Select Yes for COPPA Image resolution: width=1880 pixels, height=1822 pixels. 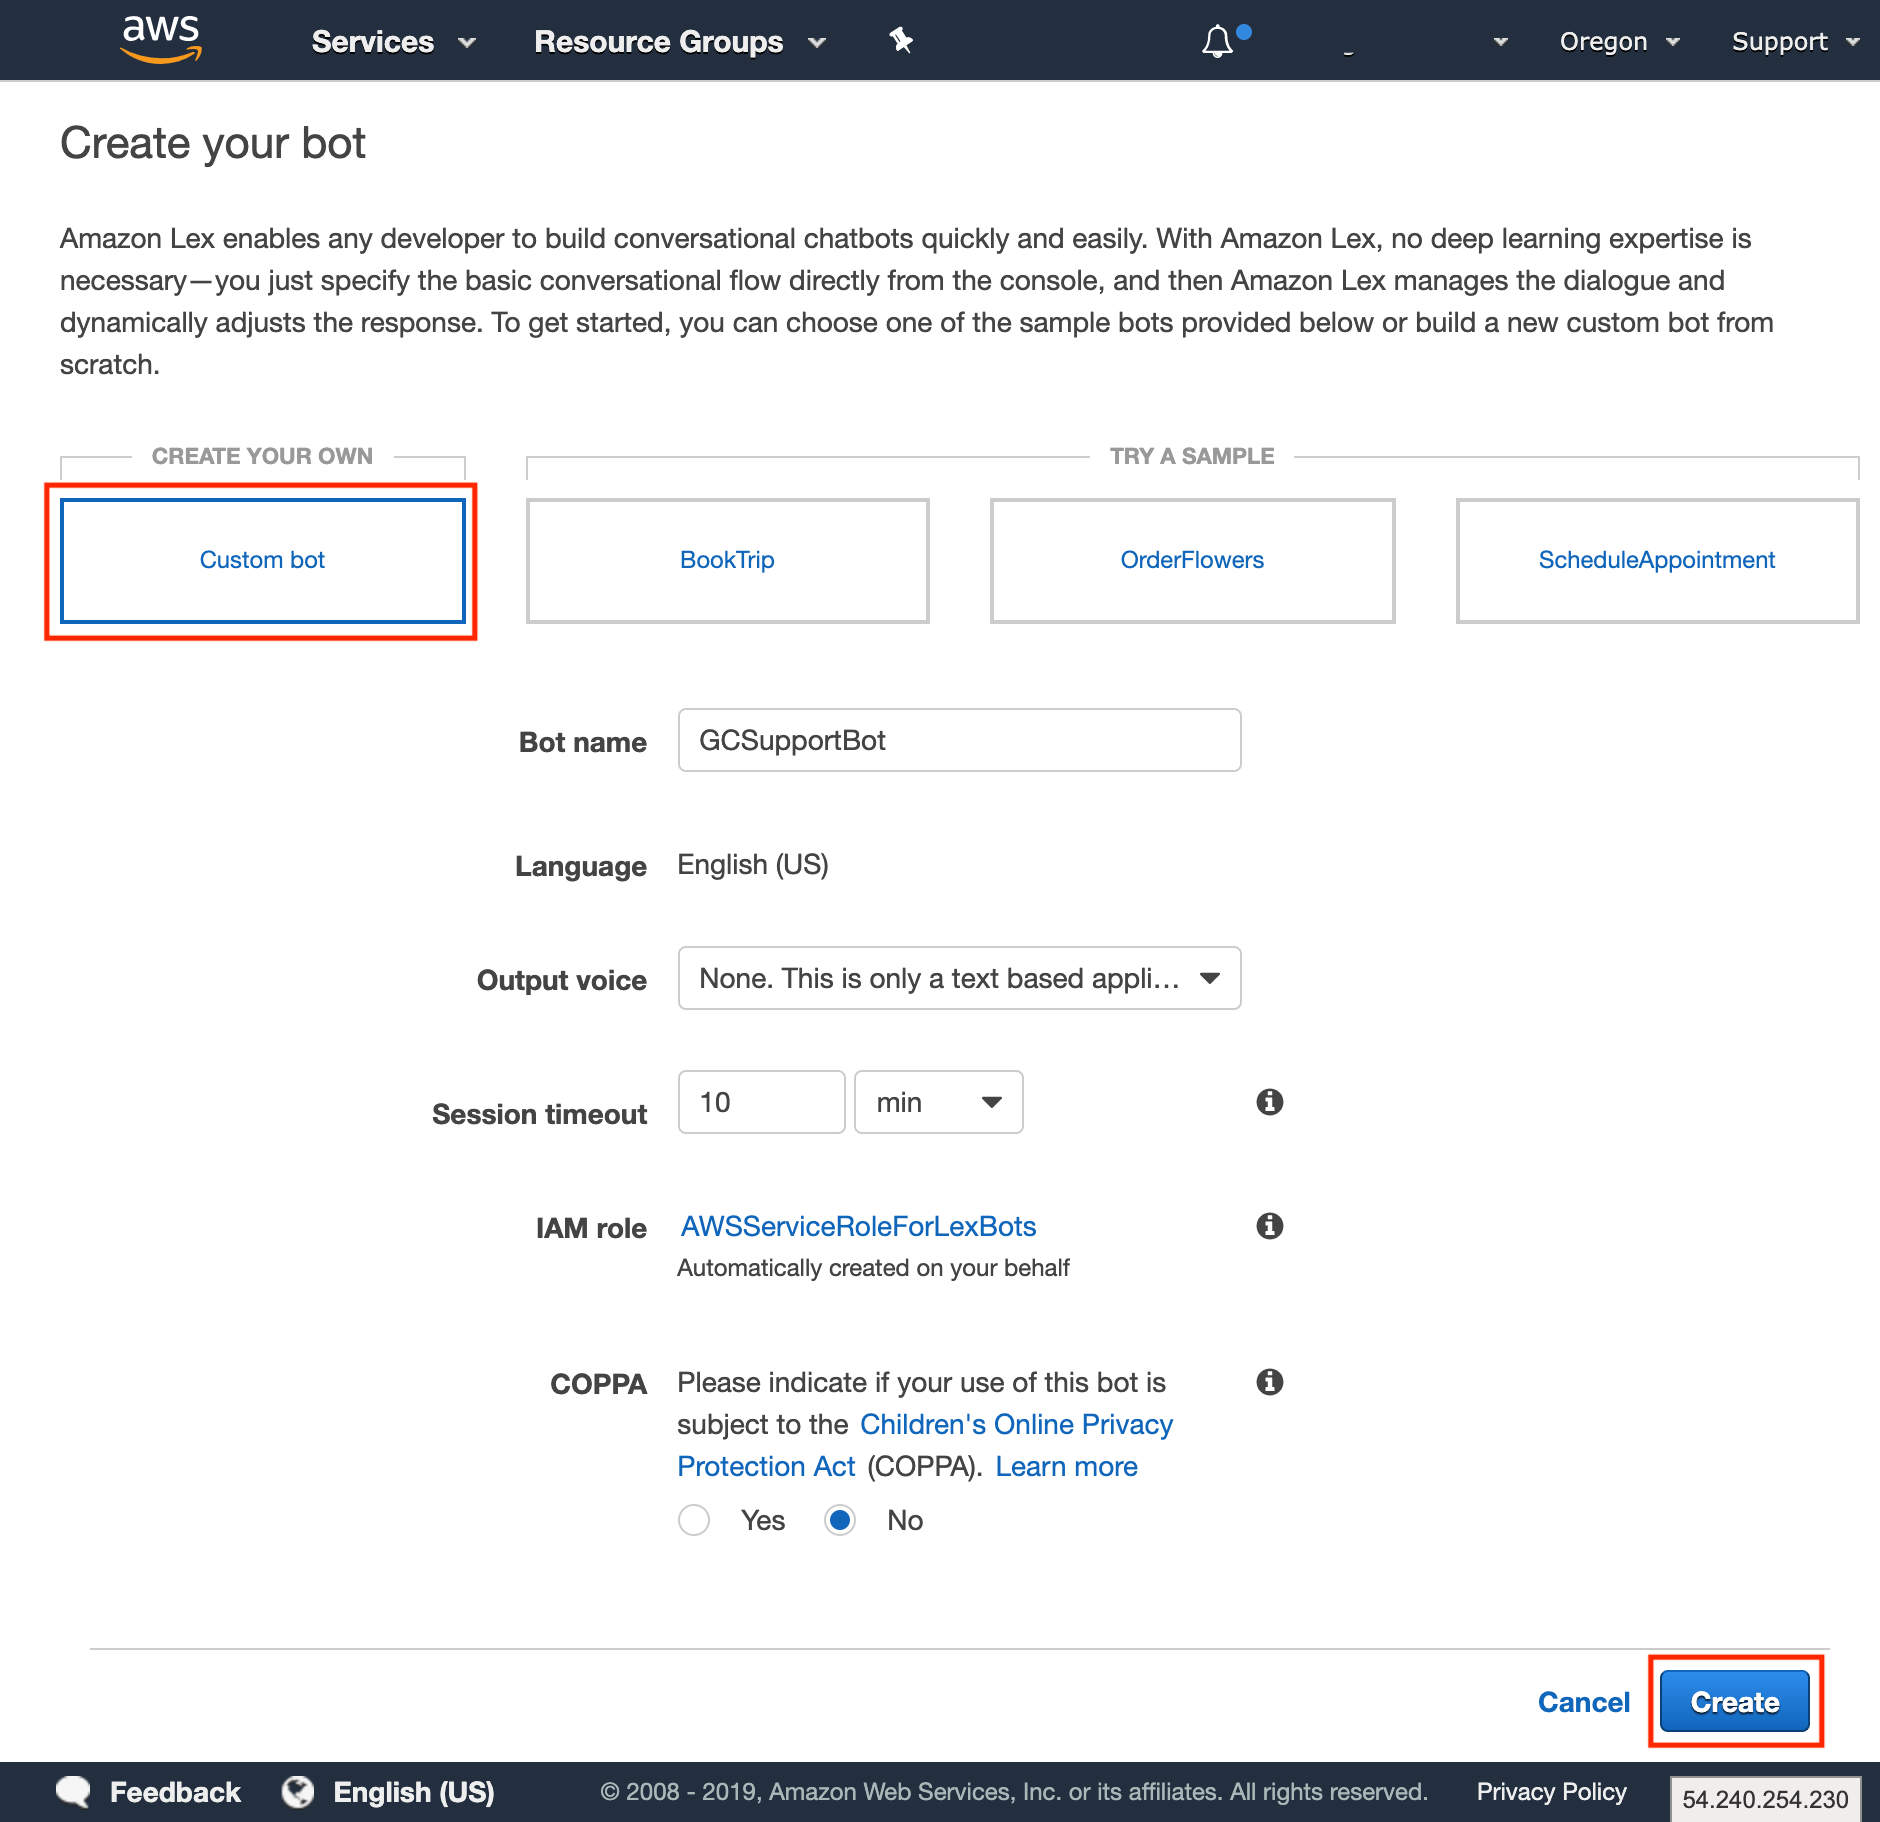(x=694, y=1520)
